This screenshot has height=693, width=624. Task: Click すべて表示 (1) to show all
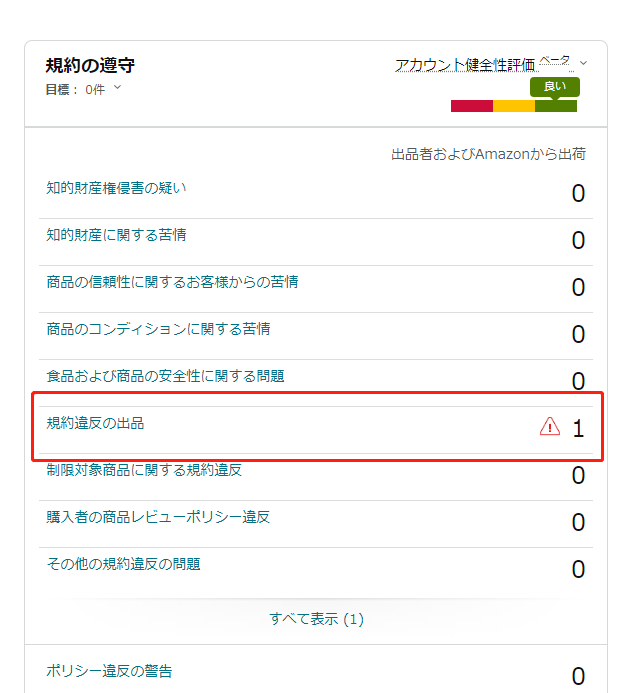coord(316,619)
